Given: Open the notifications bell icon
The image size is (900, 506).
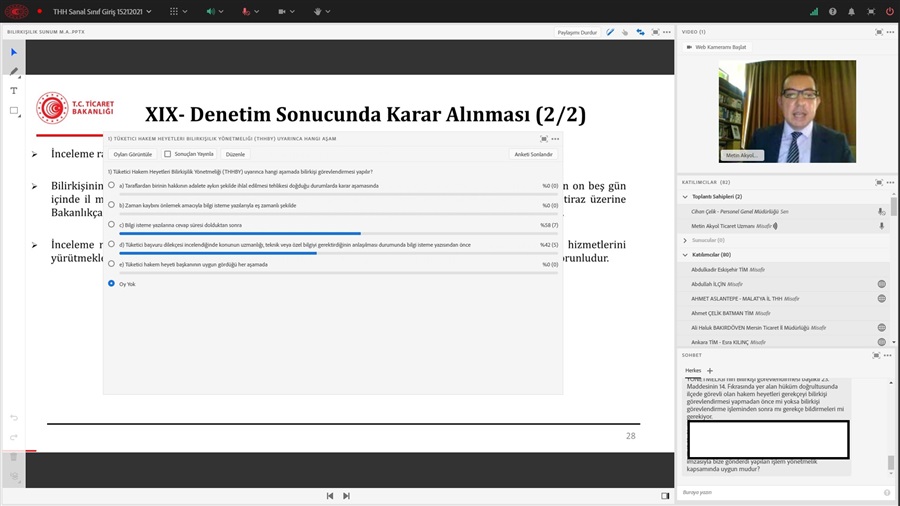Looking at the screenshot, I should pyautogui.click(x=851, y=11).
